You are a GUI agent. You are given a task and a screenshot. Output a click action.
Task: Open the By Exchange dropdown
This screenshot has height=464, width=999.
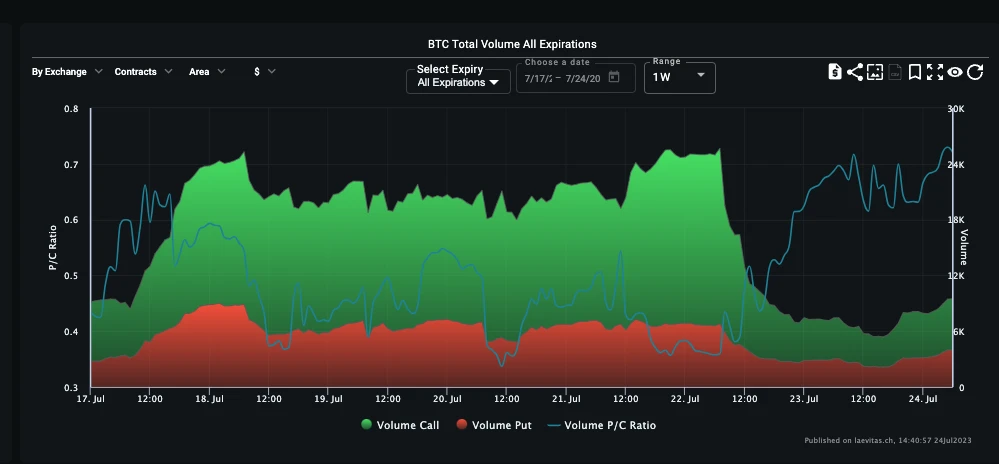[67, 72]
